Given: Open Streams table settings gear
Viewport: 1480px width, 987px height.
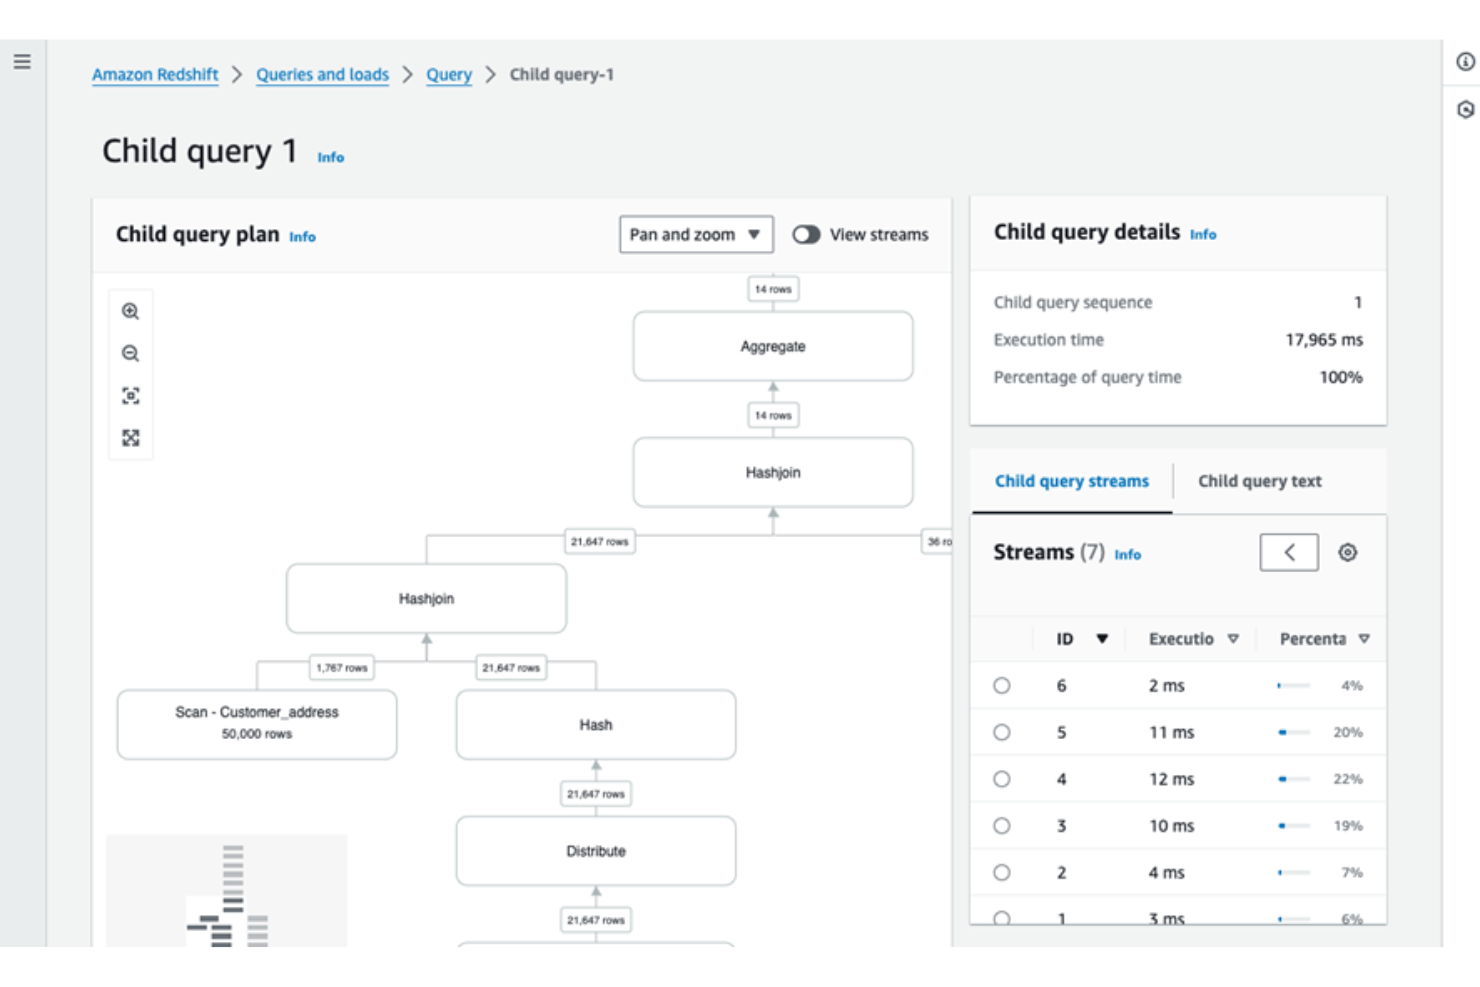Looking at the screenshot, I should coord(1348,552).
